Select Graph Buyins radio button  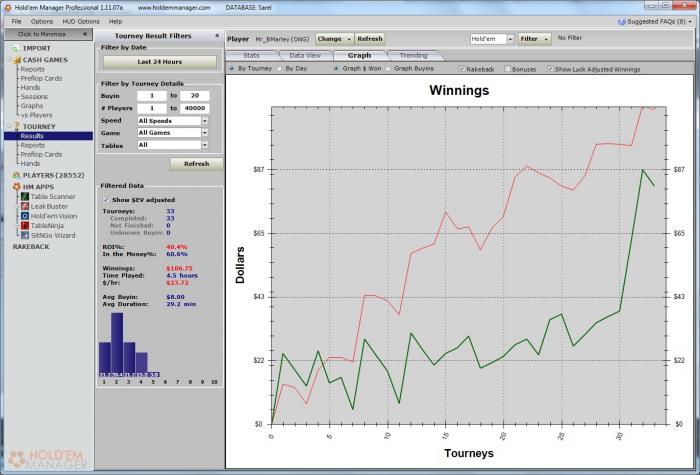(388, 68)
